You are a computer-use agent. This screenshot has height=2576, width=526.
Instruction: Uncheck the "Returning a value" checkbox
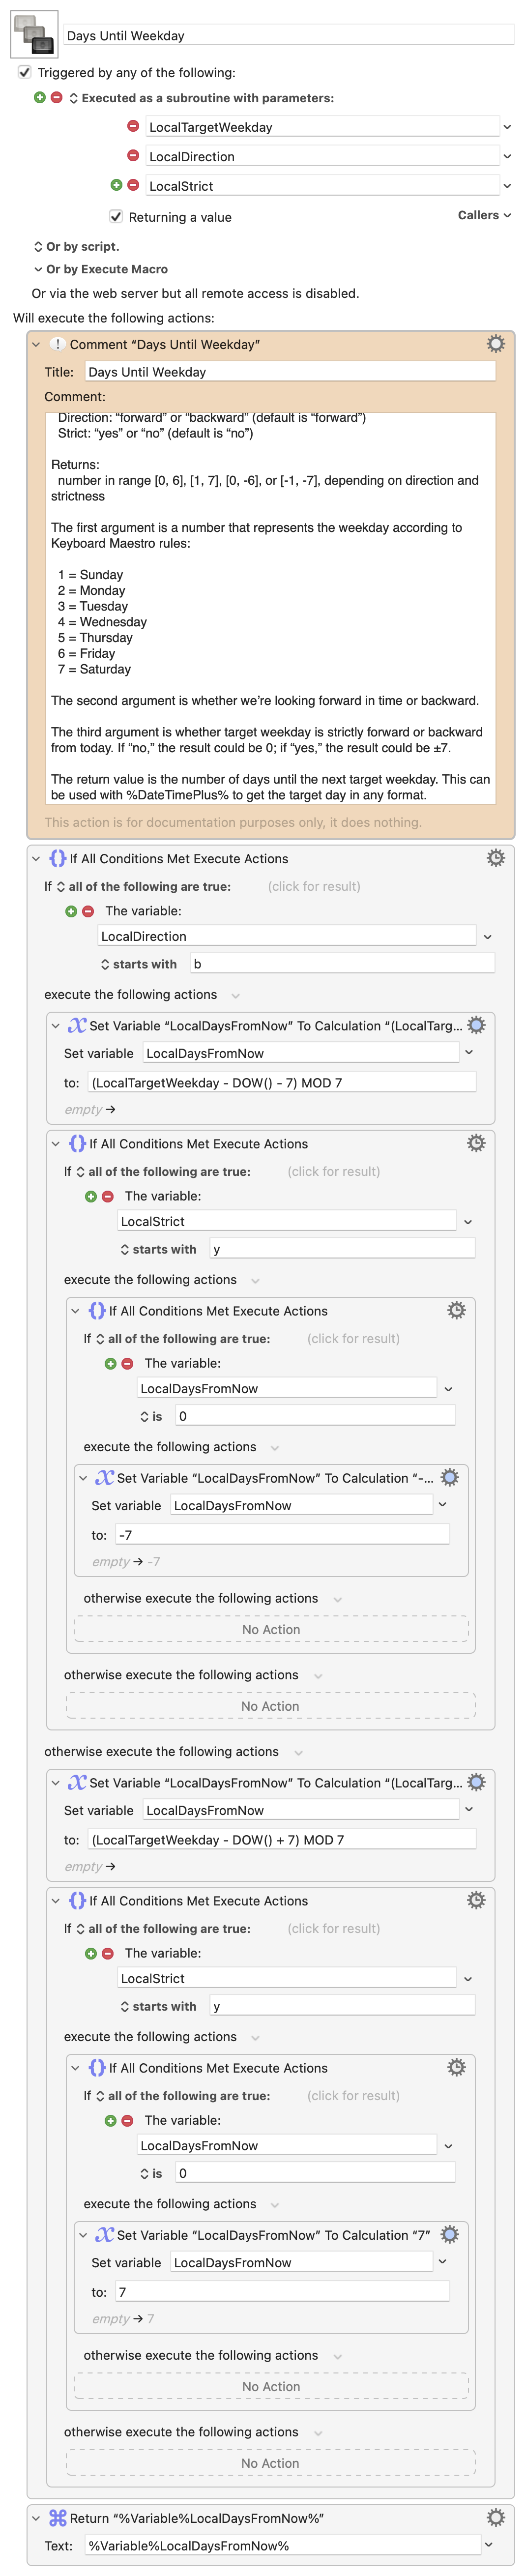(x=116, y=217)
